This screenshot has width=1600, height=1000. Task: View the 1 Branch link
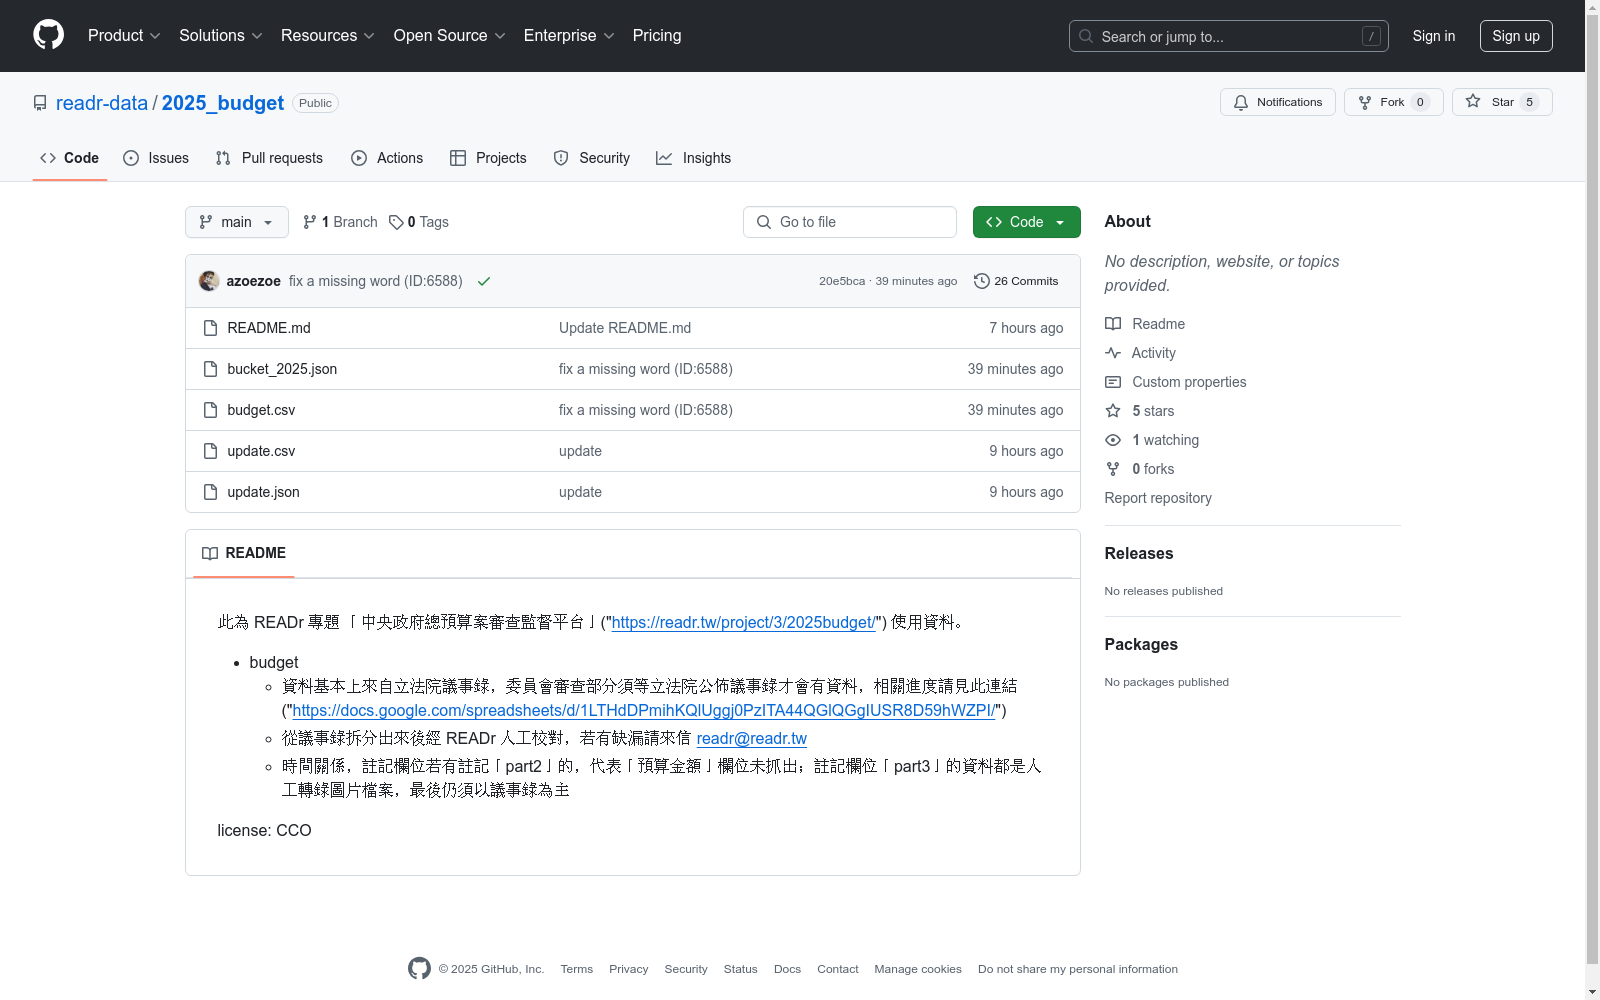coord(340,222)
